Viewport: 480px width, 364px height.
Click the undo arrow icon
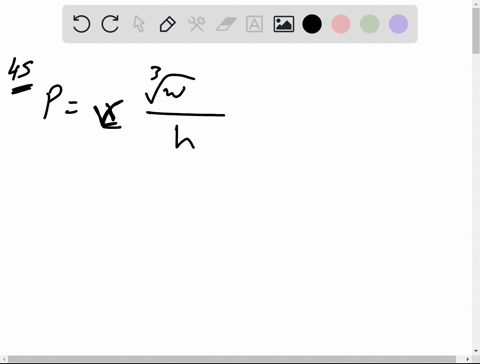tap(81, 24)
